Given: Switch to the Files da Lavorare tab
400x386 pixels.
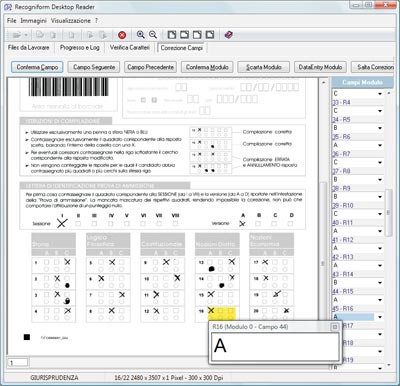Looking at the screenshot, I should [x=28, y=48].
